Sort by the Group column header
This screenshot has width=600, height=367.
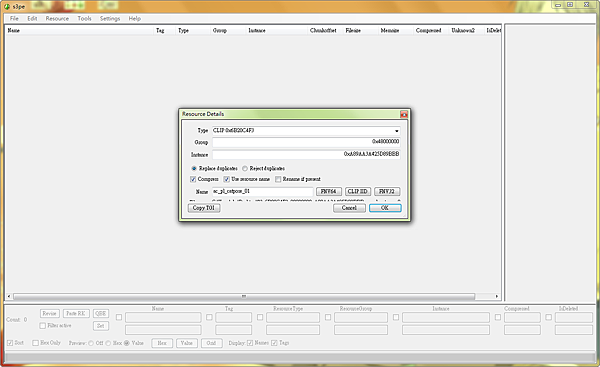[x=228, y=30]
